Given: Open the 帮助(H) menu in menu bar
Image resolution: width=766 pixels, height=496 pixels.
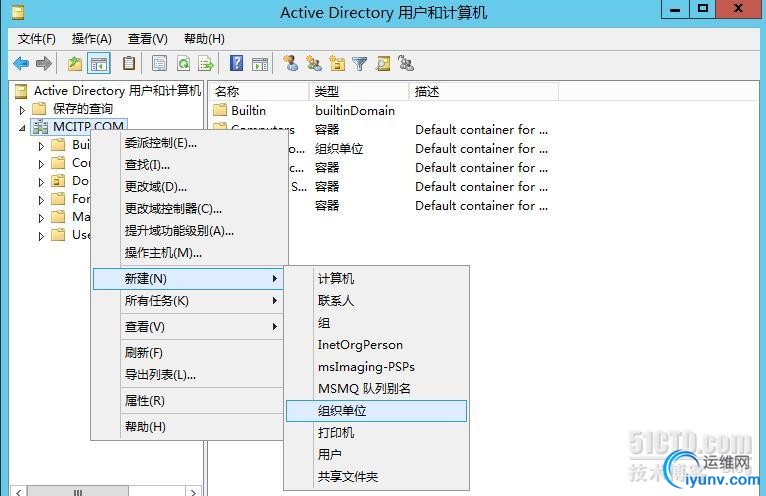Looking at the screenshot, I should (204, 39).
